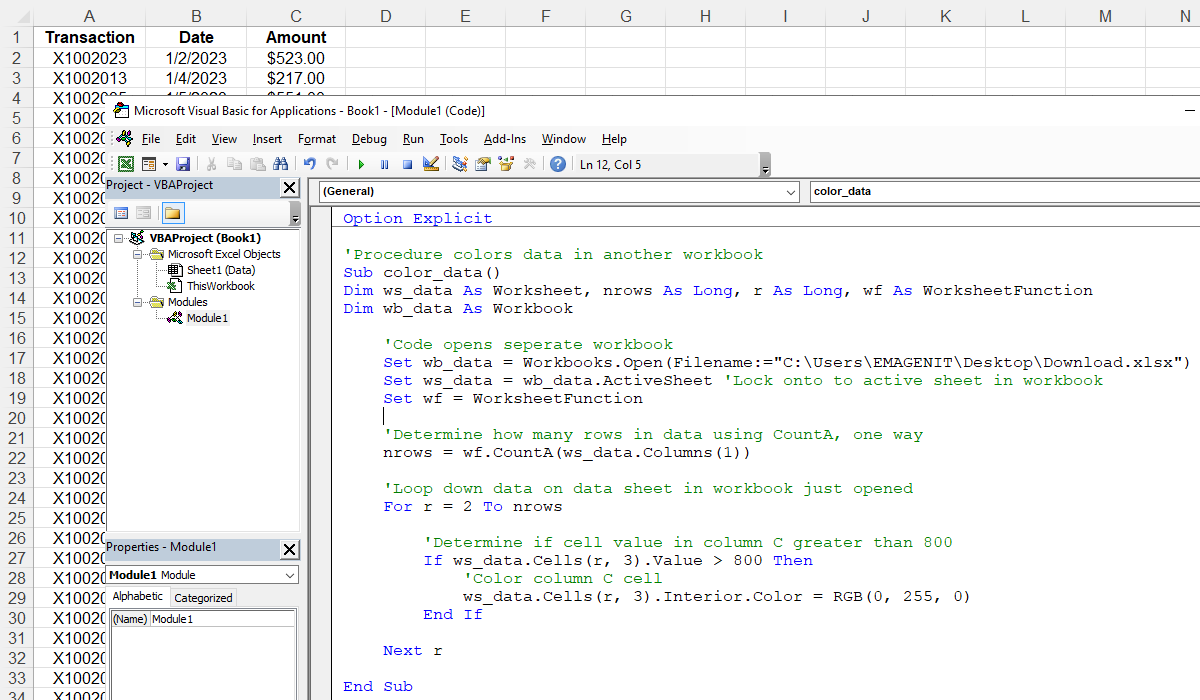Open Object Browser toolbar icon
This screenshot has height=700, width=1200.
(506, 164)
